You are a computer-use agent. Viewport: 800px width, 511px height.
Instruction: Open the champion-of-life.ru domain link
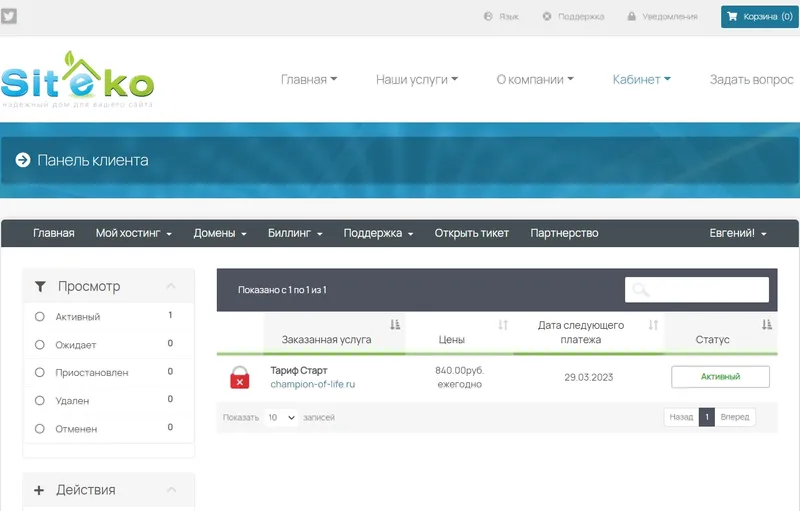pyautogui.click(x=312, y=384)
